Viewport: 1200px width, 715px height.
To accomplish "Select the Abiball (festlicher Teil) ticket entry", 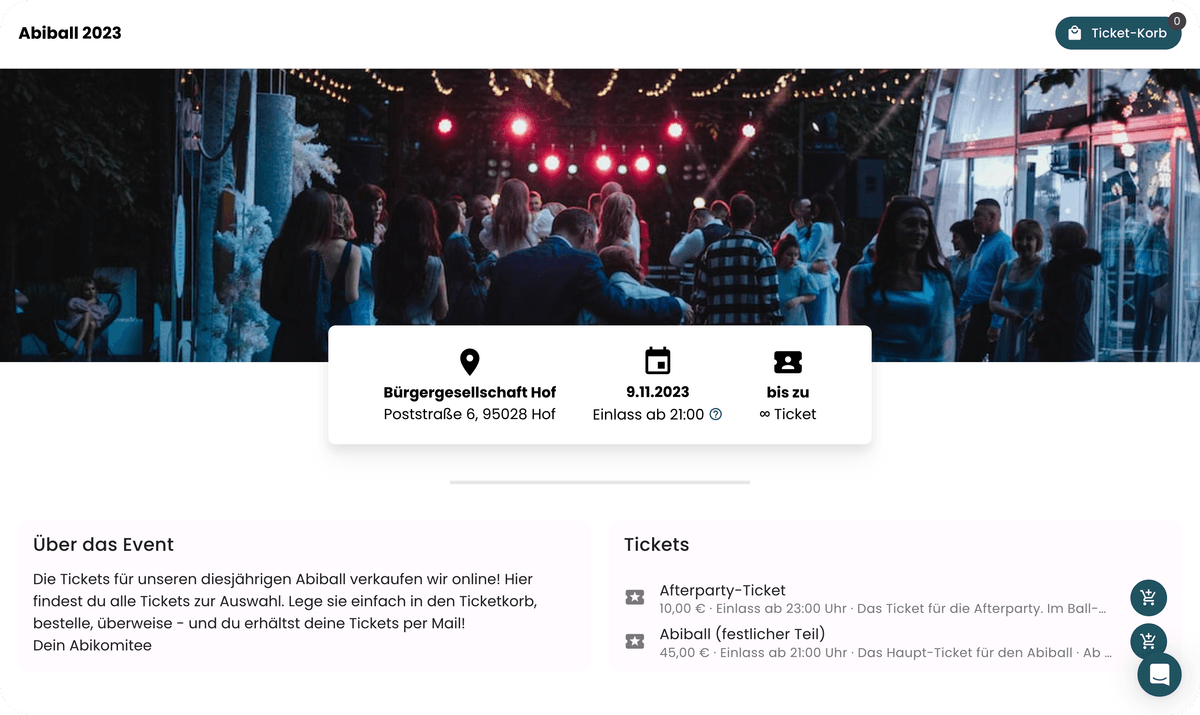I will point(741,633).
